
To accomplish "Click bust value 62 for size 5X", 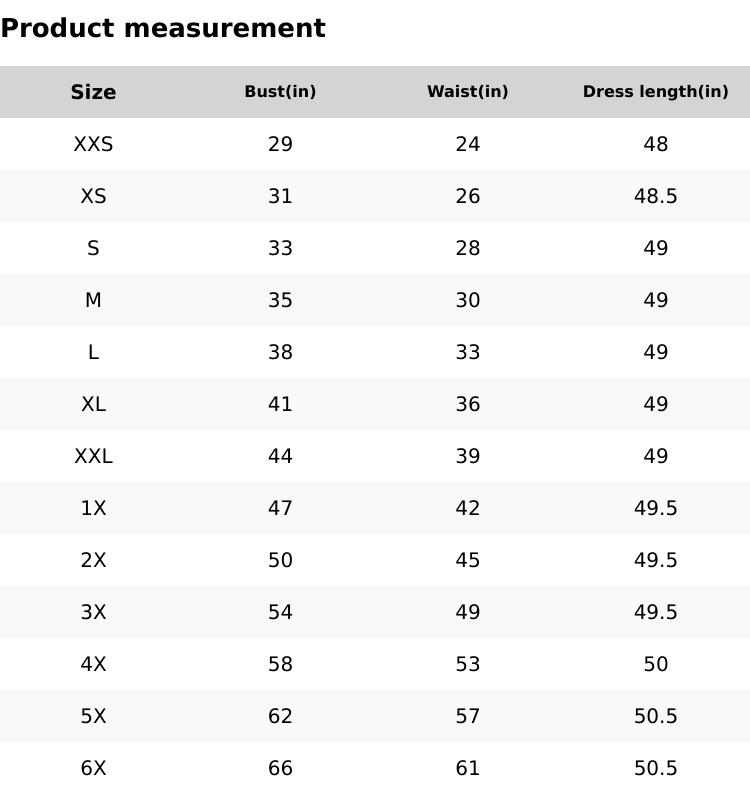I will coord(280,716).
